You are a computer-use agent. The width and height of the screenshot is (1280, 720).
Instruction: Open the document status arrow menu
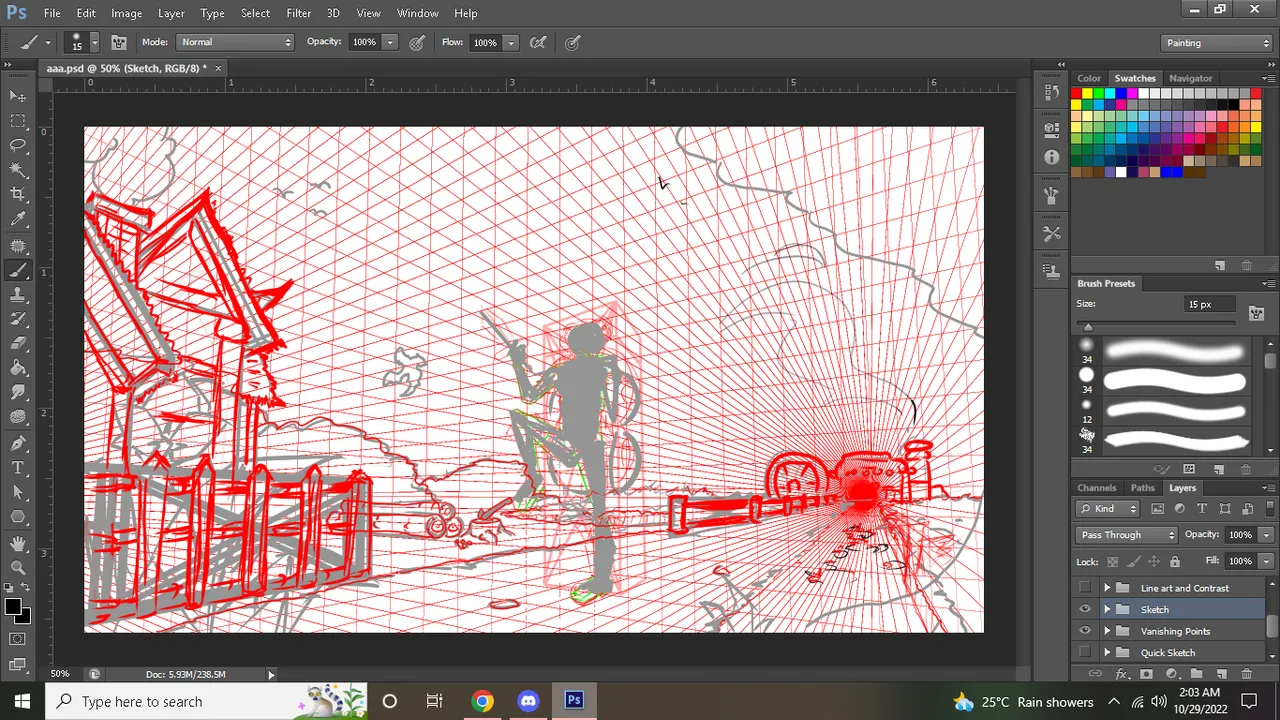[271, 675]
